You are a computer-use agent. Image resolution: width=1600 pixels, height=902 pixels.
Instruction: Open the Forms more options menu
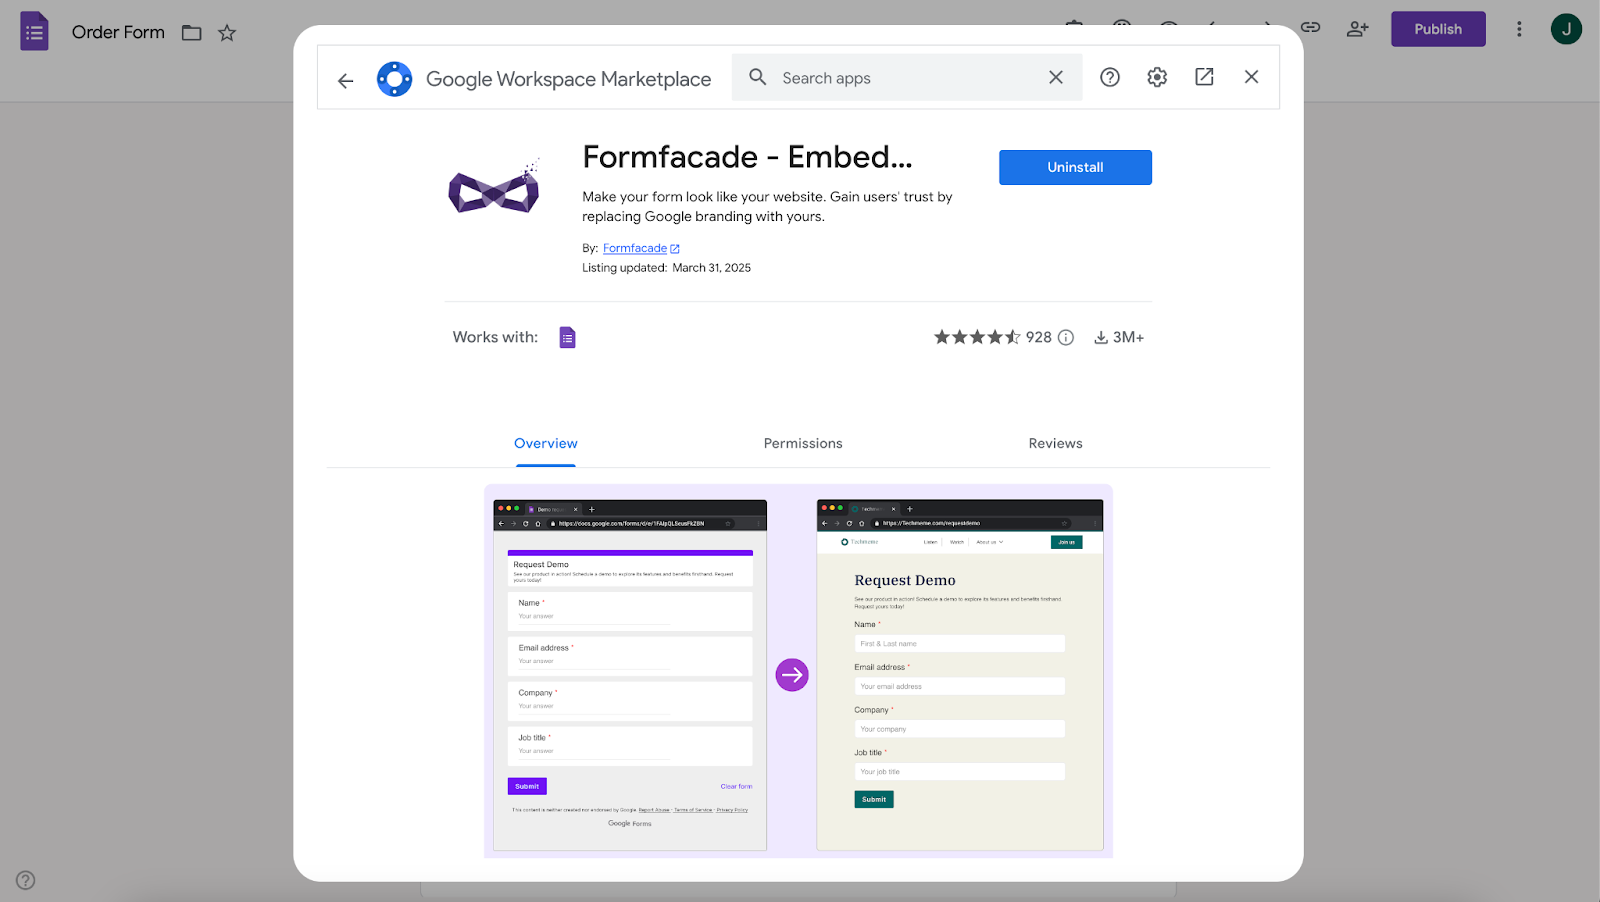1519,29
